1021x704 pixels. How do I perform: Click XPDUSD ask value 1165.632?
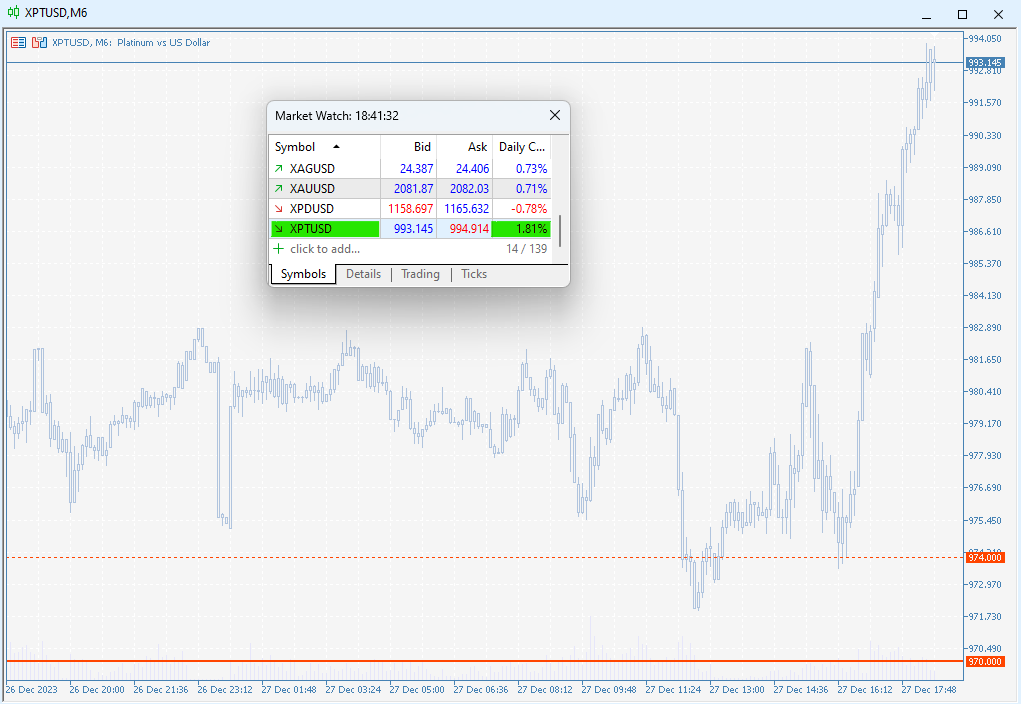click(x=466, y=209)
